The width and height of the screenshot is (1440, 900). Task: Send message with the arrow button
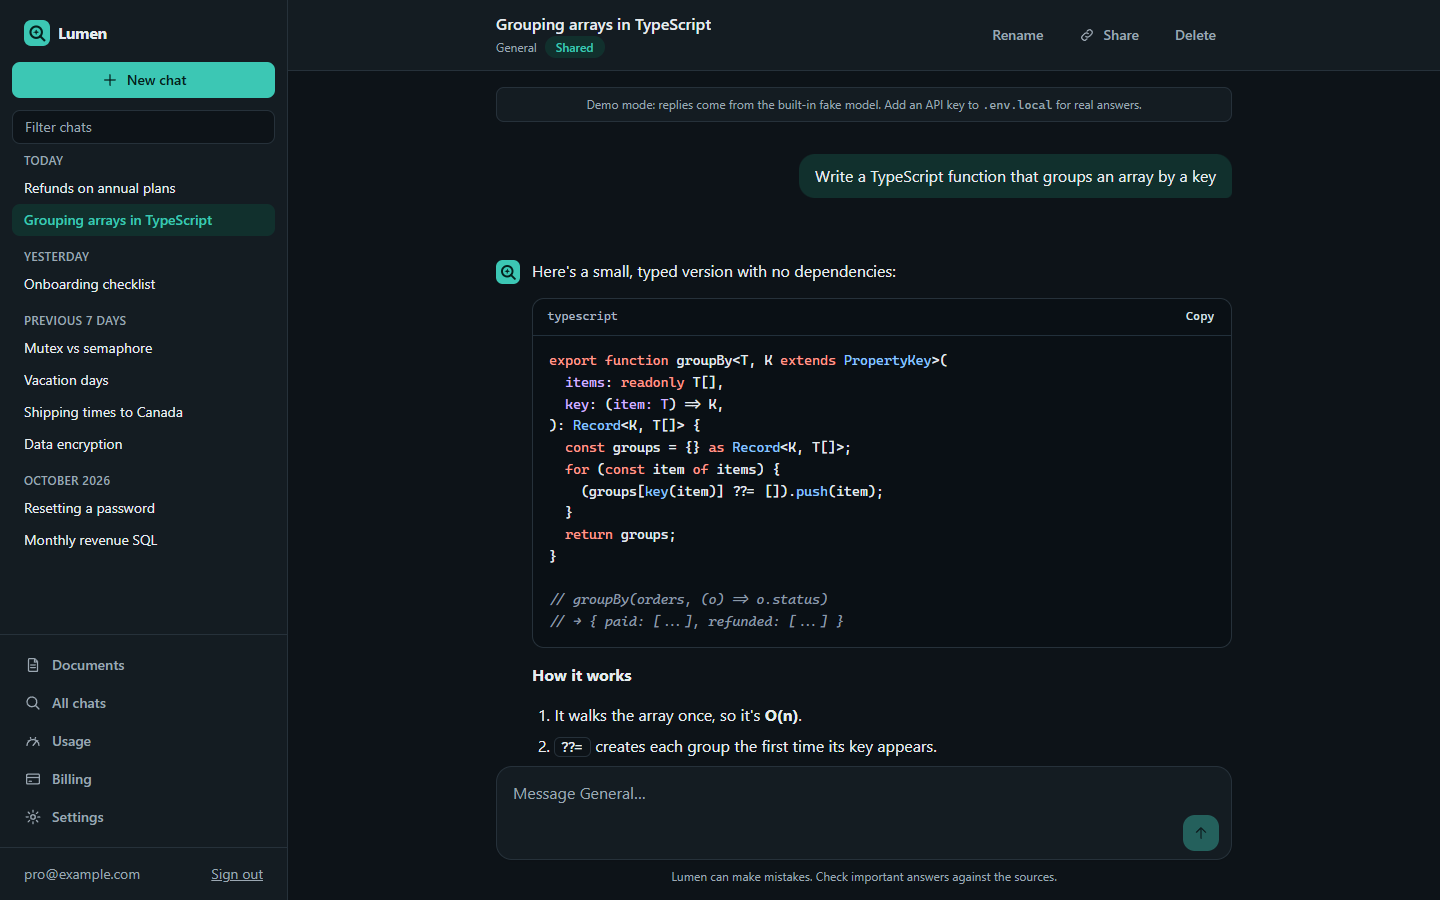[x=1201, y=833]
